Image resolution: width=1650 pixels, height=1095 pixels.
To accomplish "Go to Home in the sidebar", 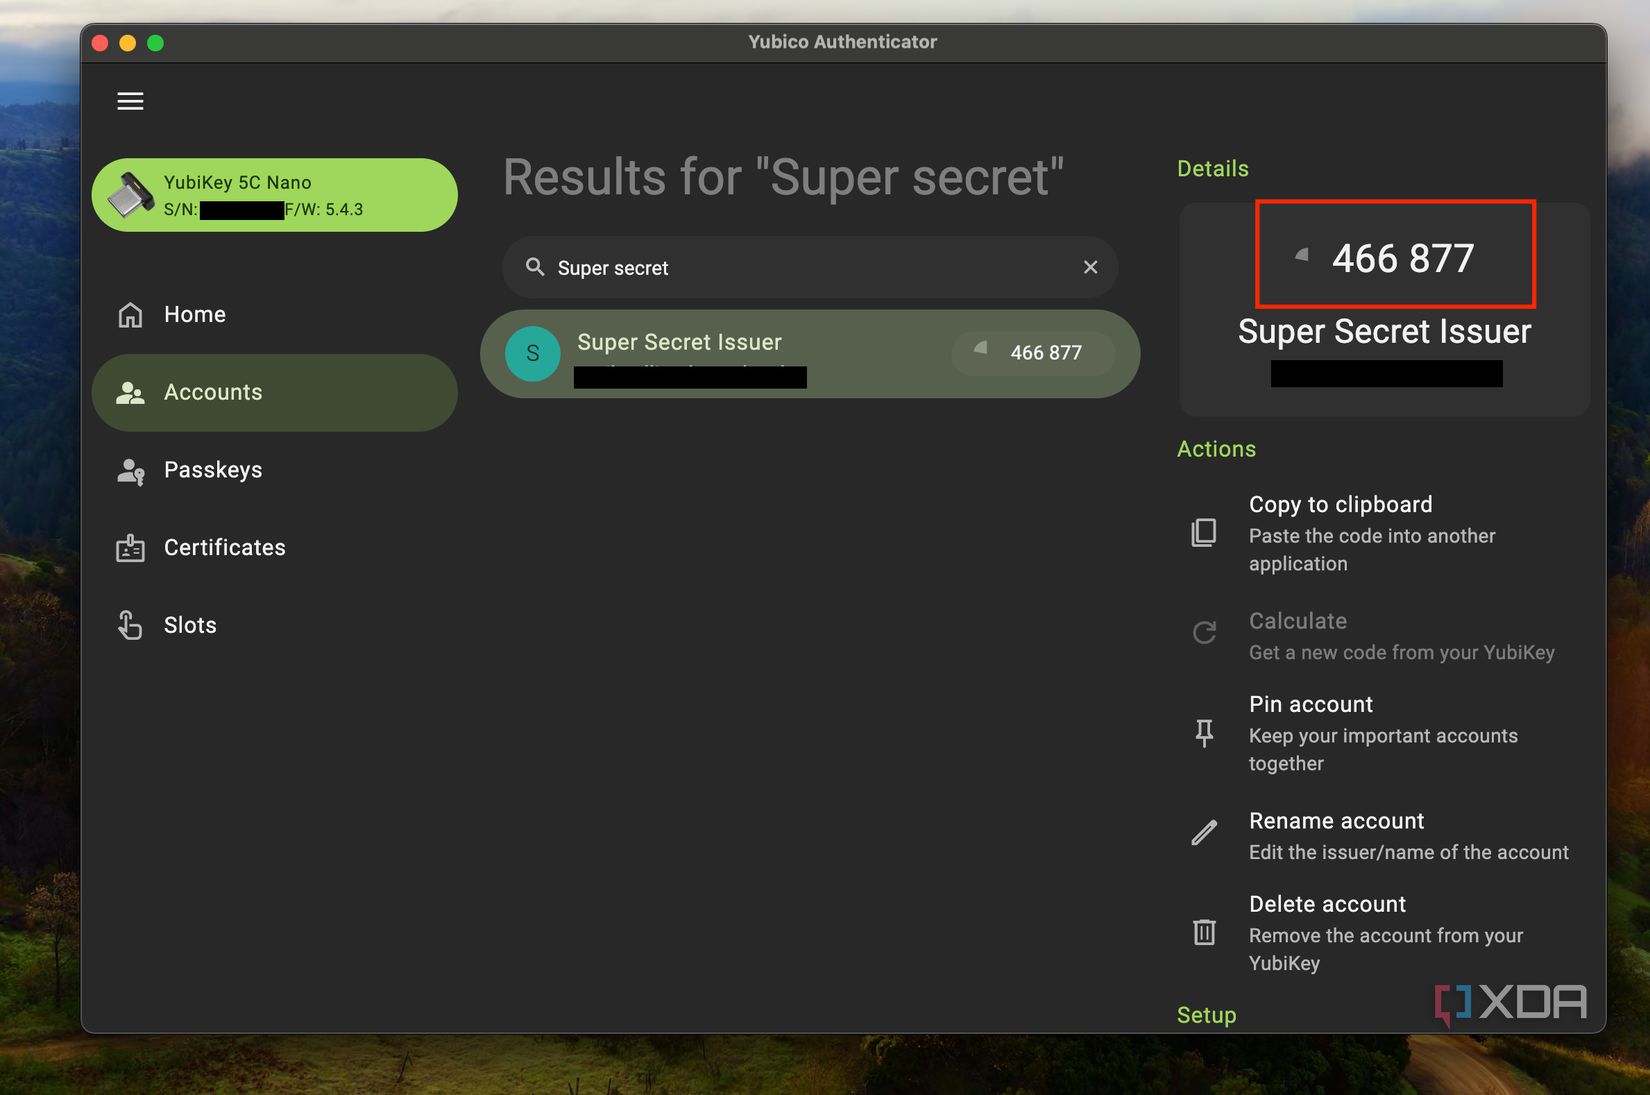I will [274, 315].
